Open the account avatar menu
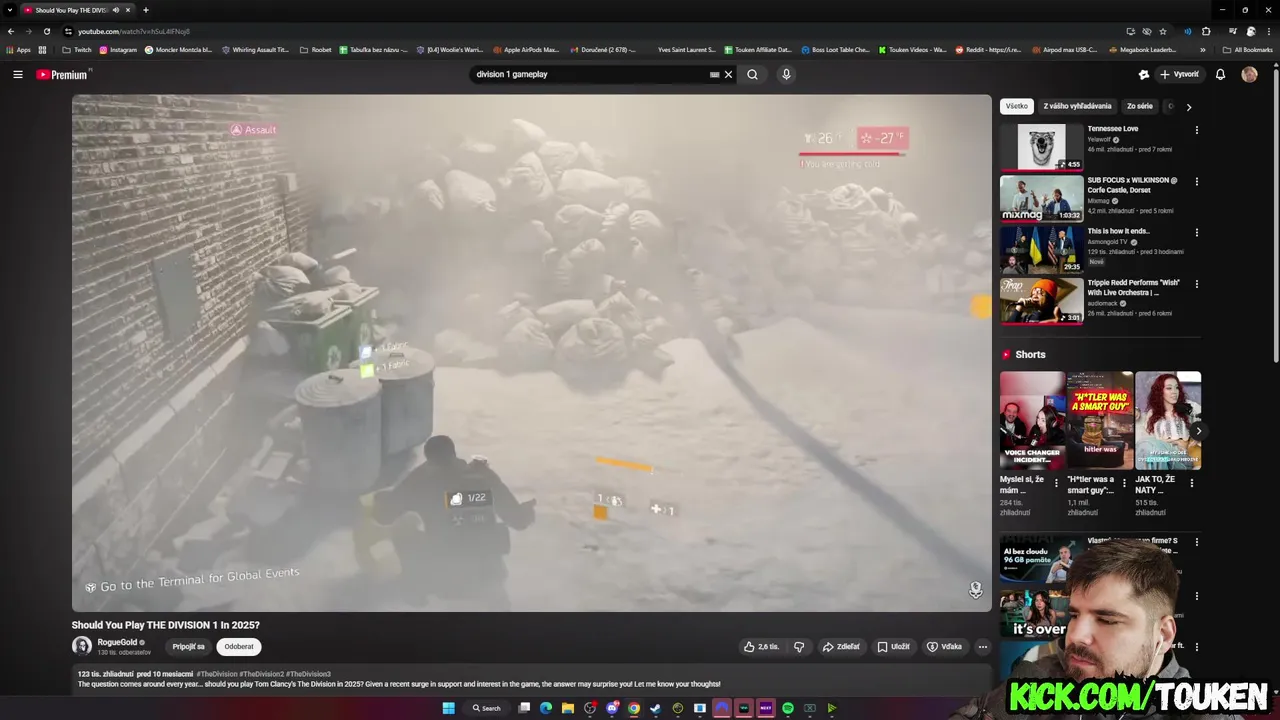Image resolution: width=1280 pixels, height=720 pixels. tap(1249, 74)
